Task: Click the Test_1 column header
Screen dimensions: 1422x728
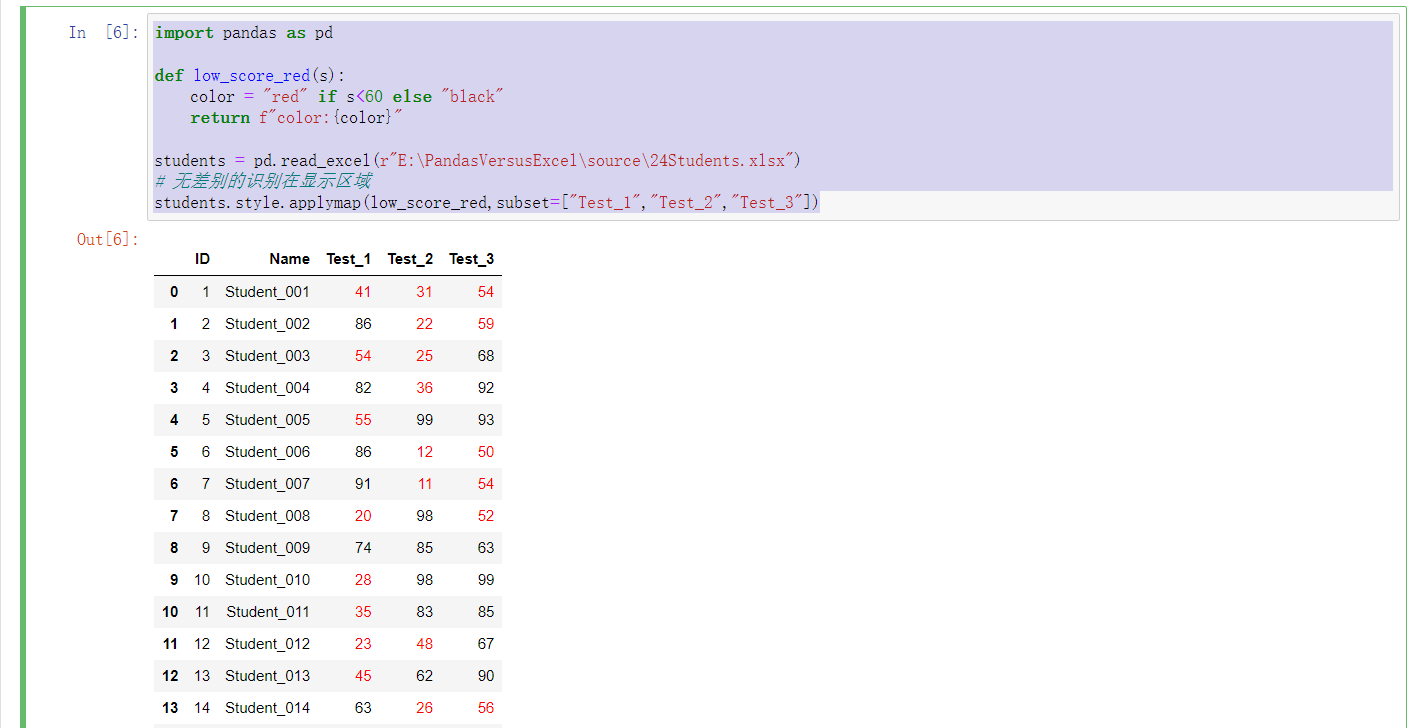Action: click(348, 259)
